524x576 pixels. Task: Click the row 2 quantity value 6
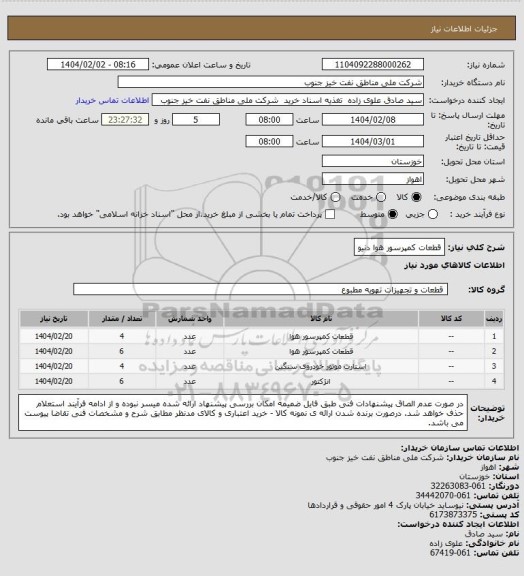point(122,352)
